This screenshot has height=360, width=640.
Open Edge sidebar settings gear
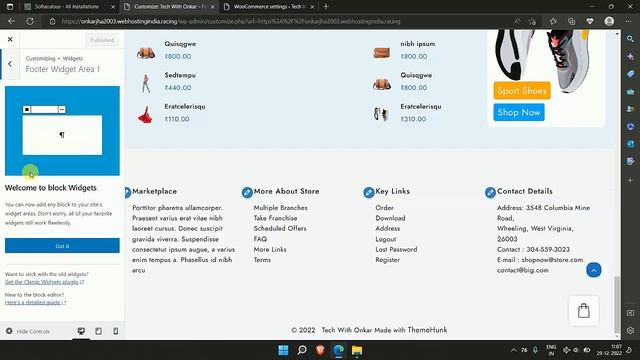coord(631,330)
